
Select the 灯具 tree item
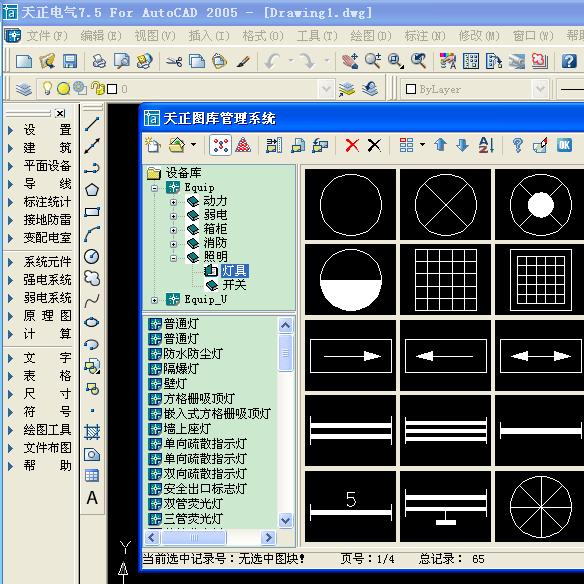[234, 271]
